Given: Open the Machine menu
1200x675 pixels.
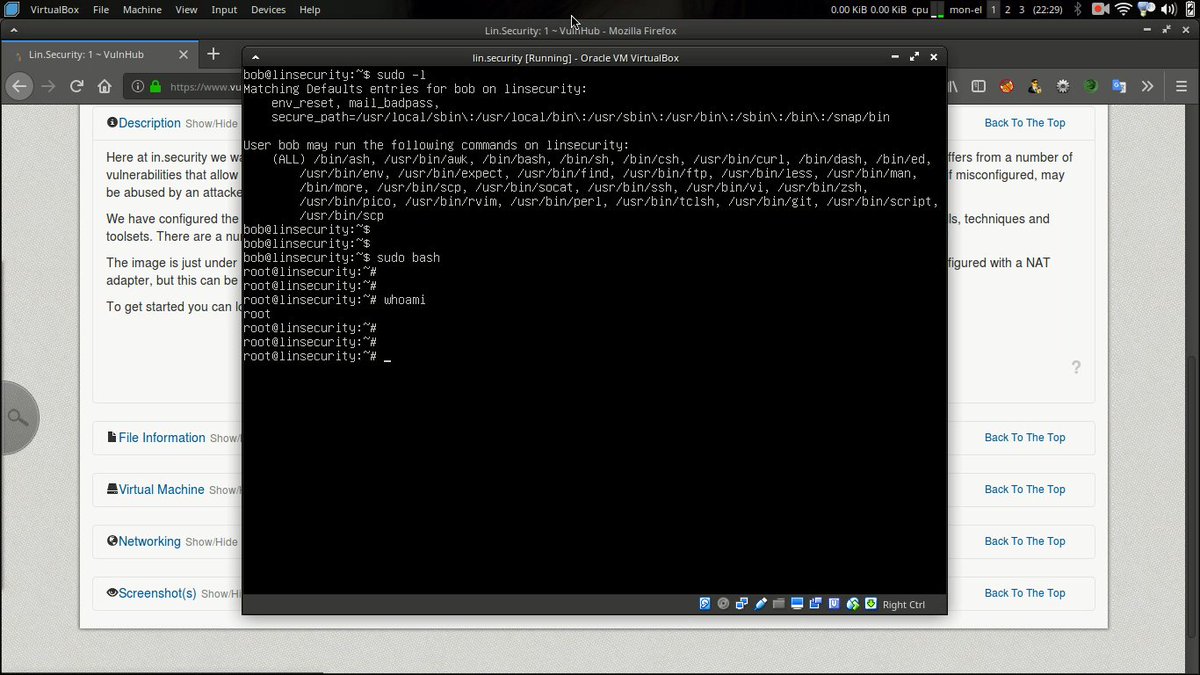Looking at the screenshot, I should coord(142,9).
